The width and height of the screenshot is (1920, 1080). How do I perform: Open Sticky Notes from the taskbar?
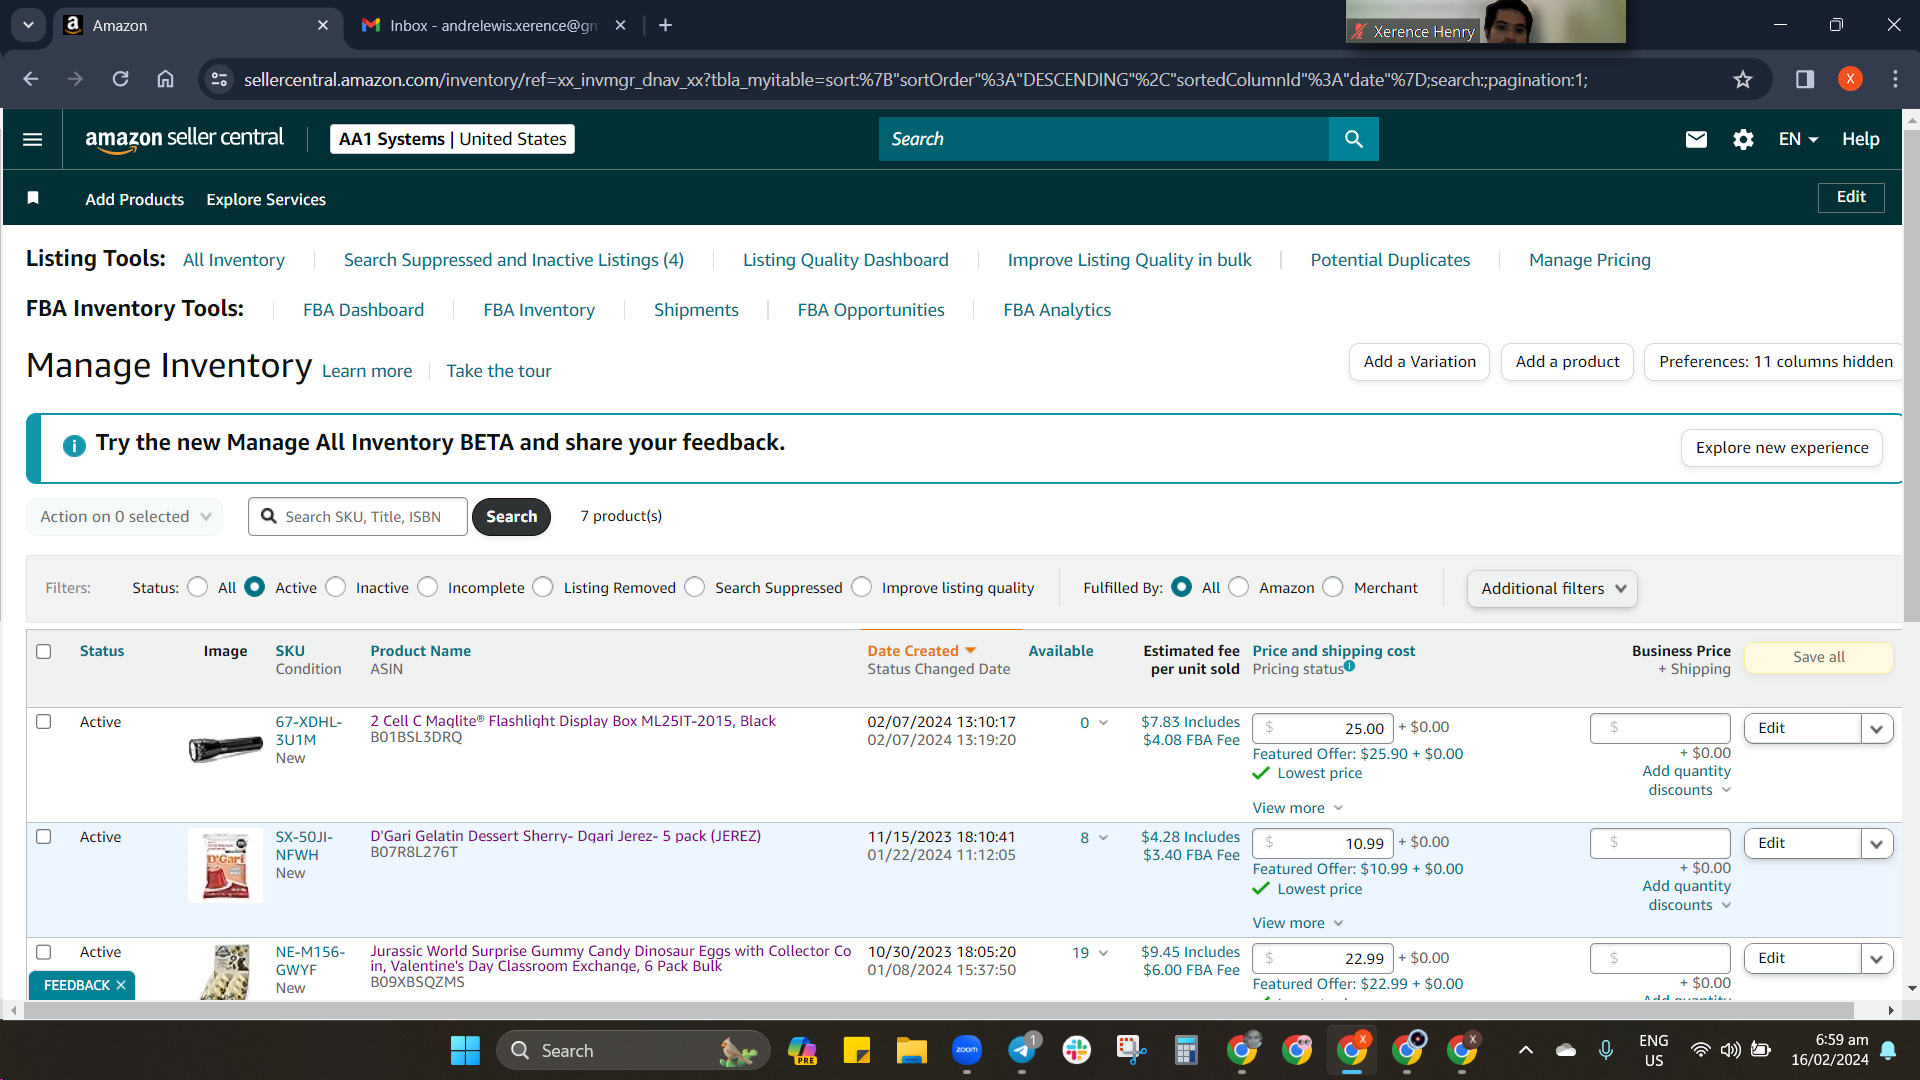(x=857, y=1050)
